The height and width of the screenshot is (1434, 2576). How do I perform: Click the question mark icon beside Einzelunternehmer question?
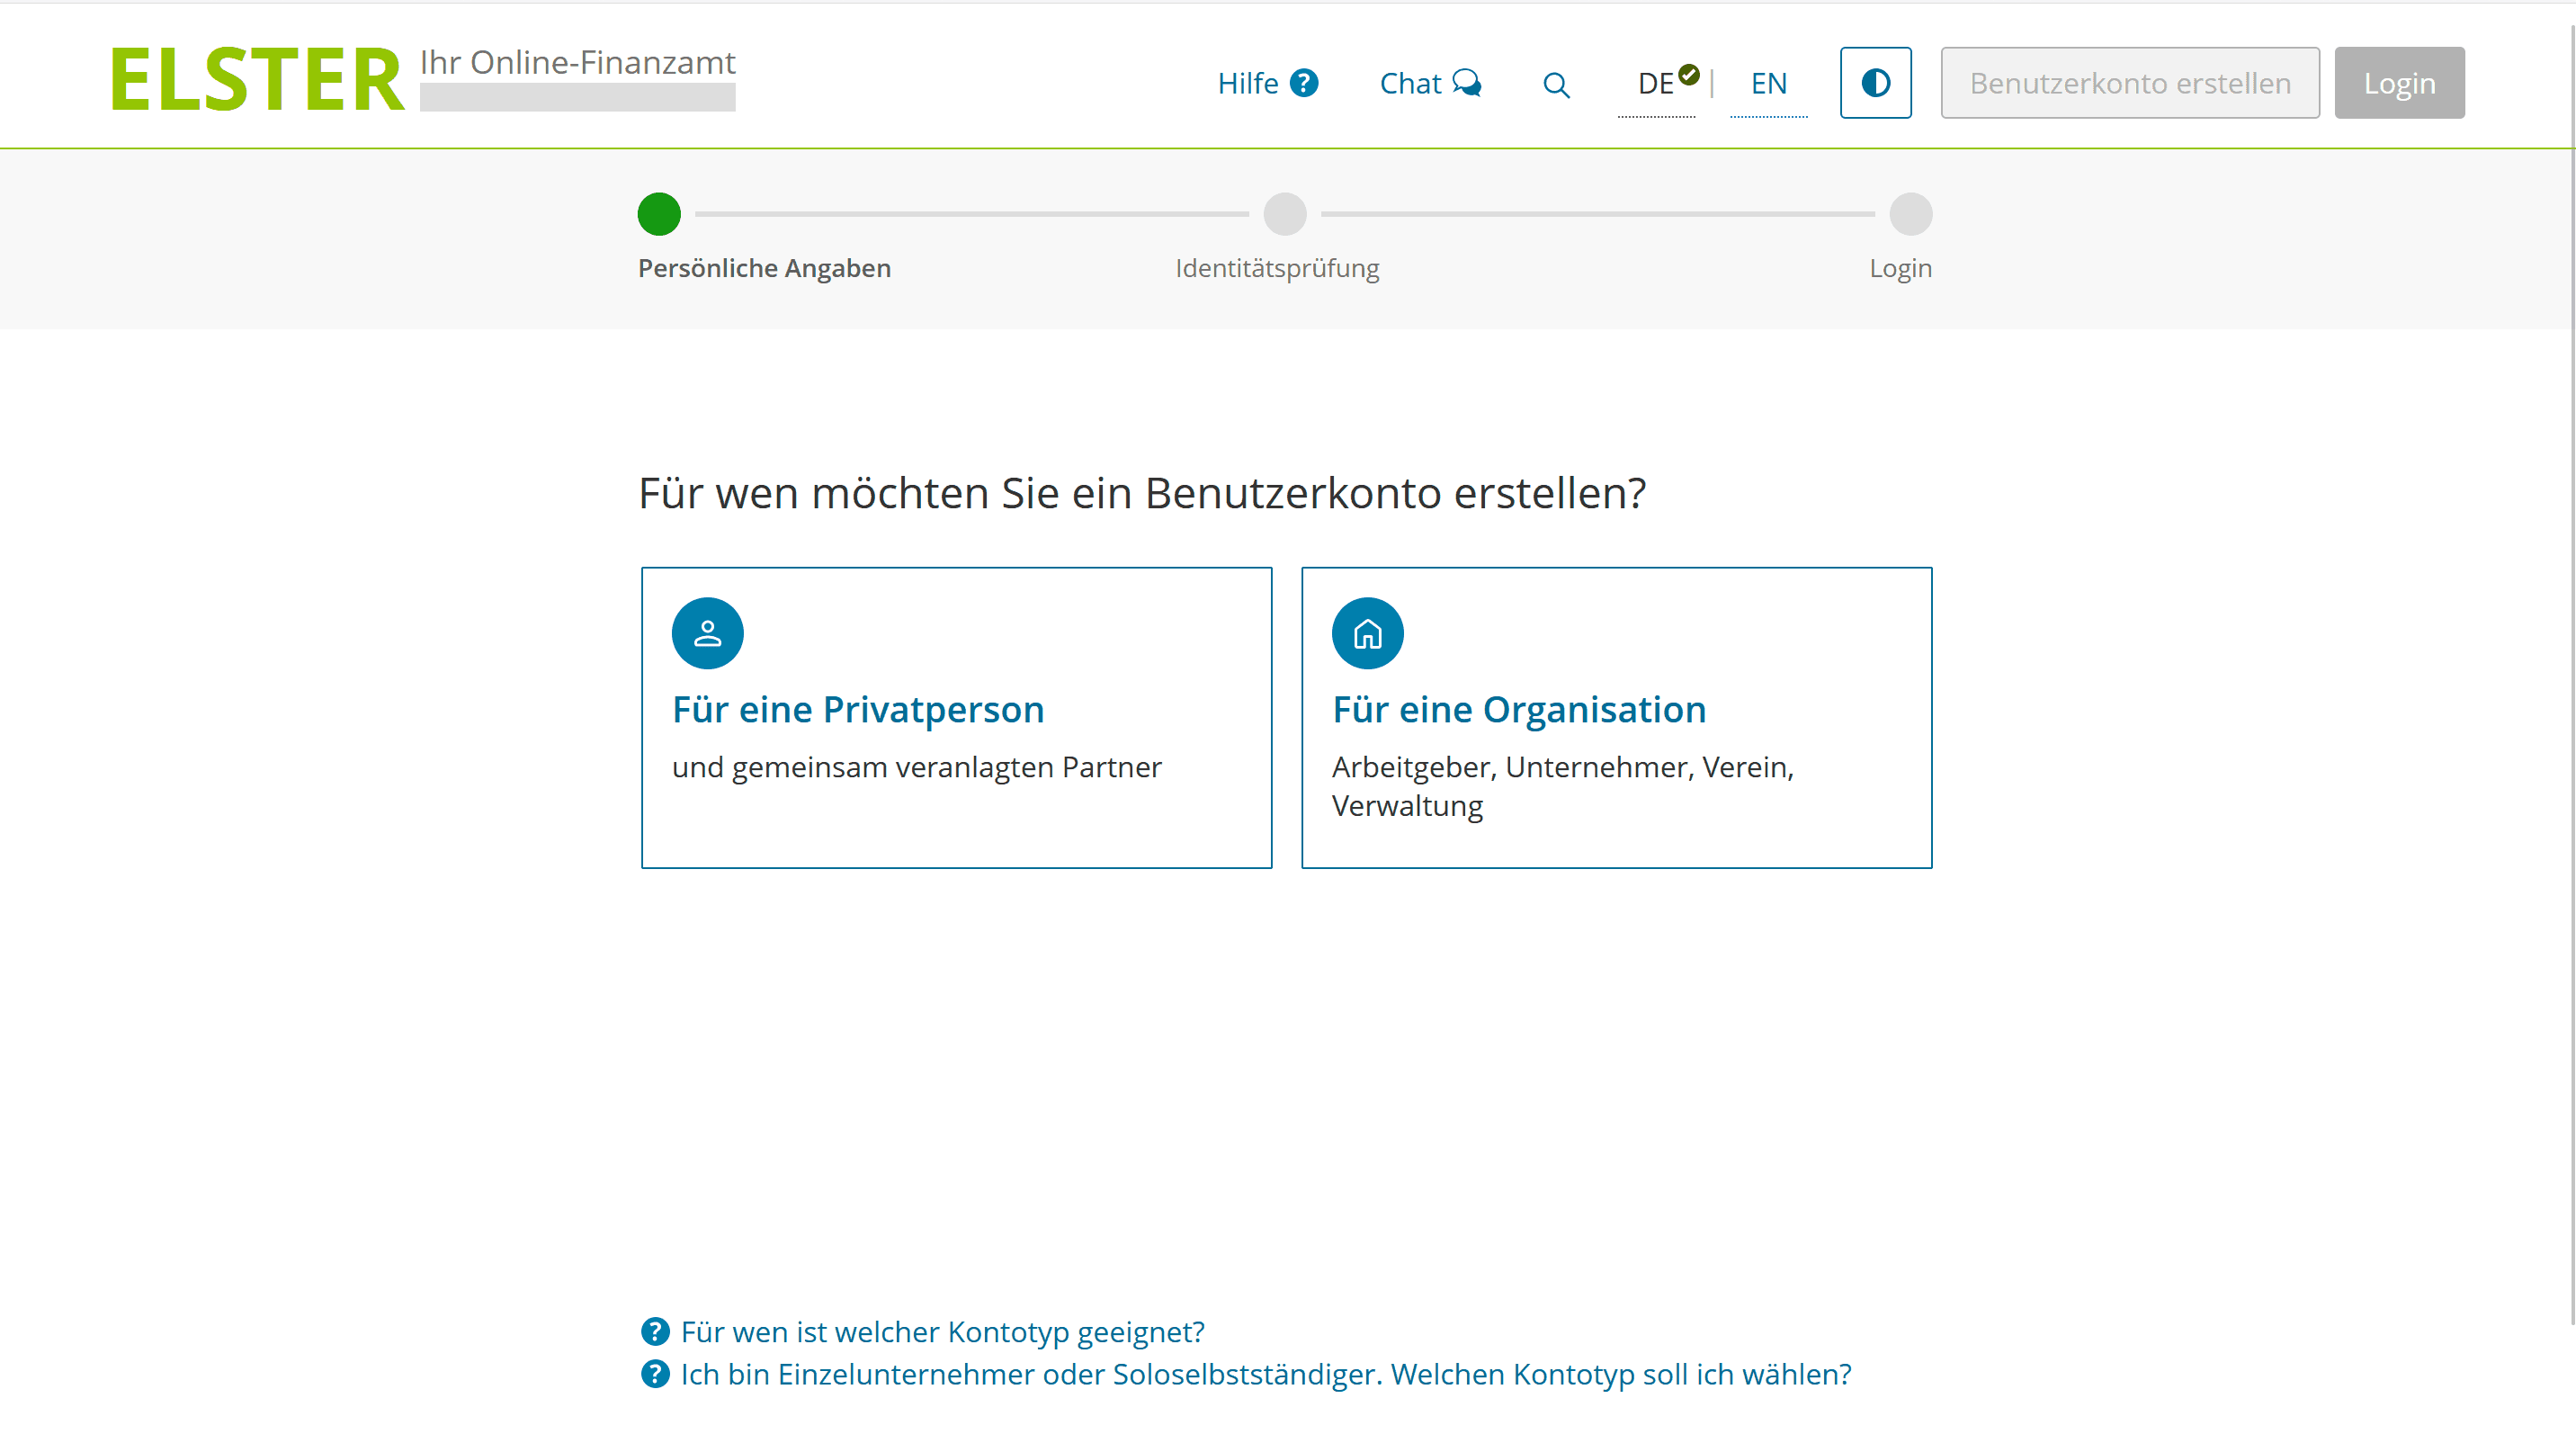[655, 1374]
